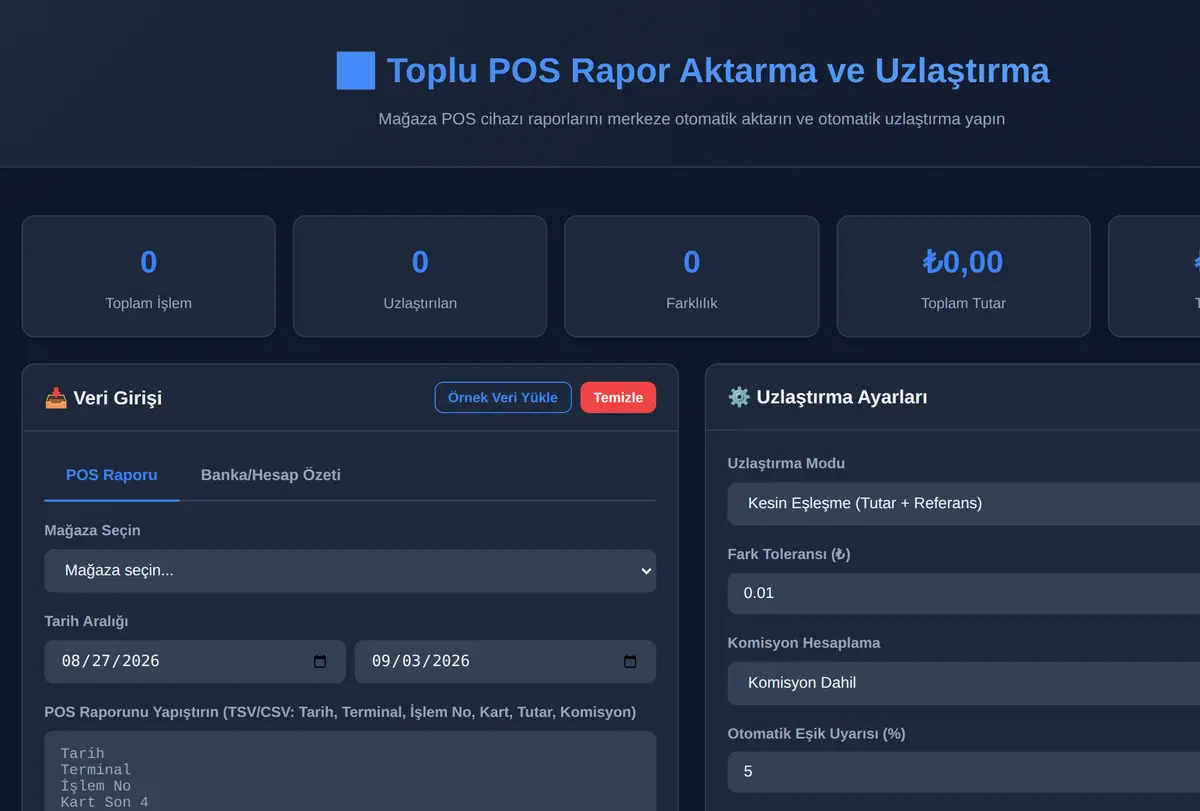Click the 'Veri Girişi' panel heading
The image size is (1200, 811).
click(117, 398)
